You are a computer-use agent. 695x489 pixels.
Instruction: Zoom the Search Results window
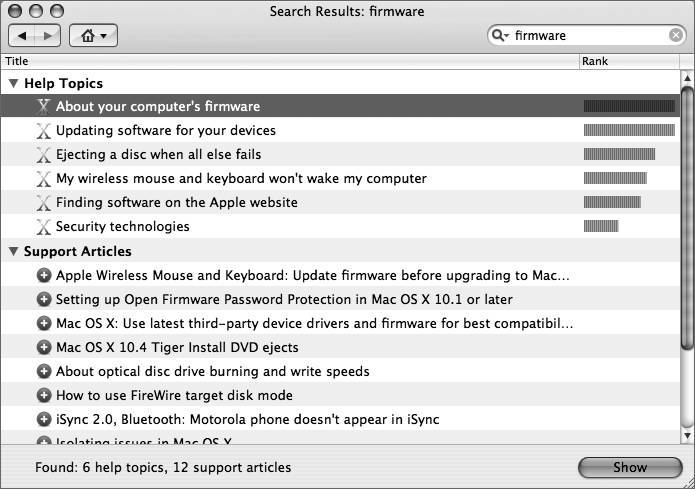point(57,11)
